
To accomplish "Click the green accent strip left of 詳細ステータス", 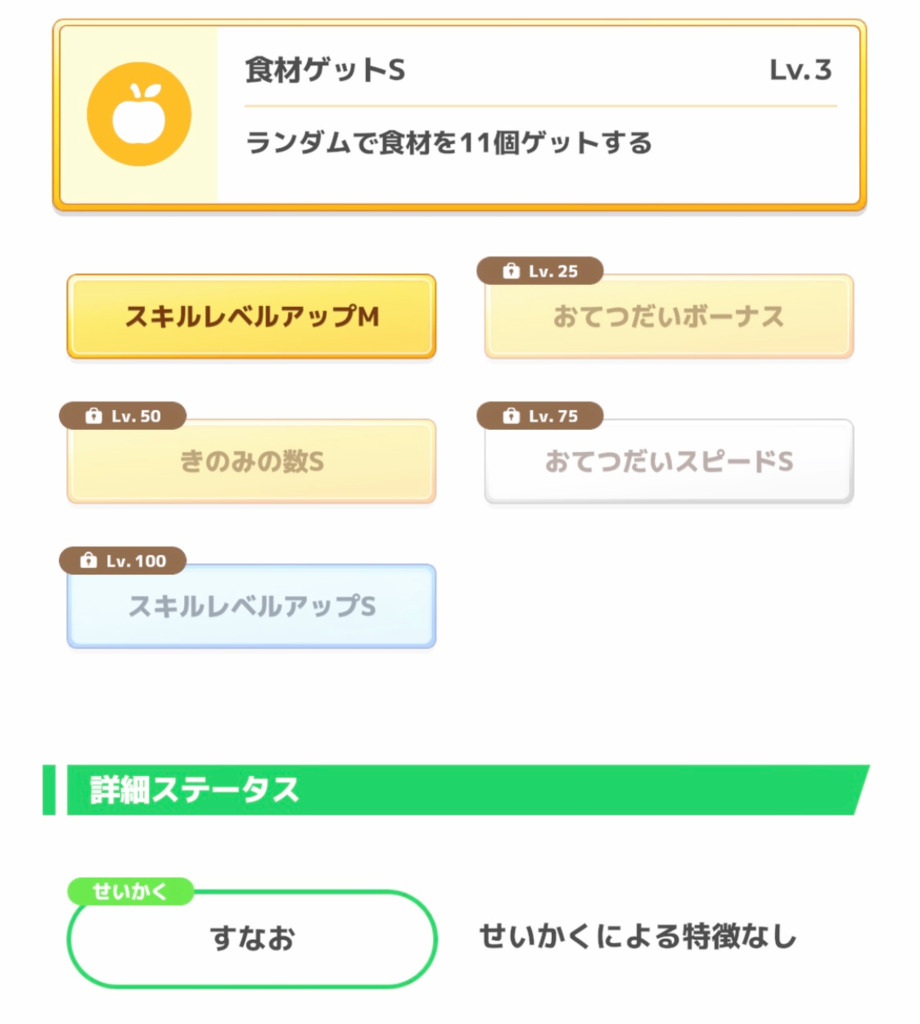I will 49,790.
